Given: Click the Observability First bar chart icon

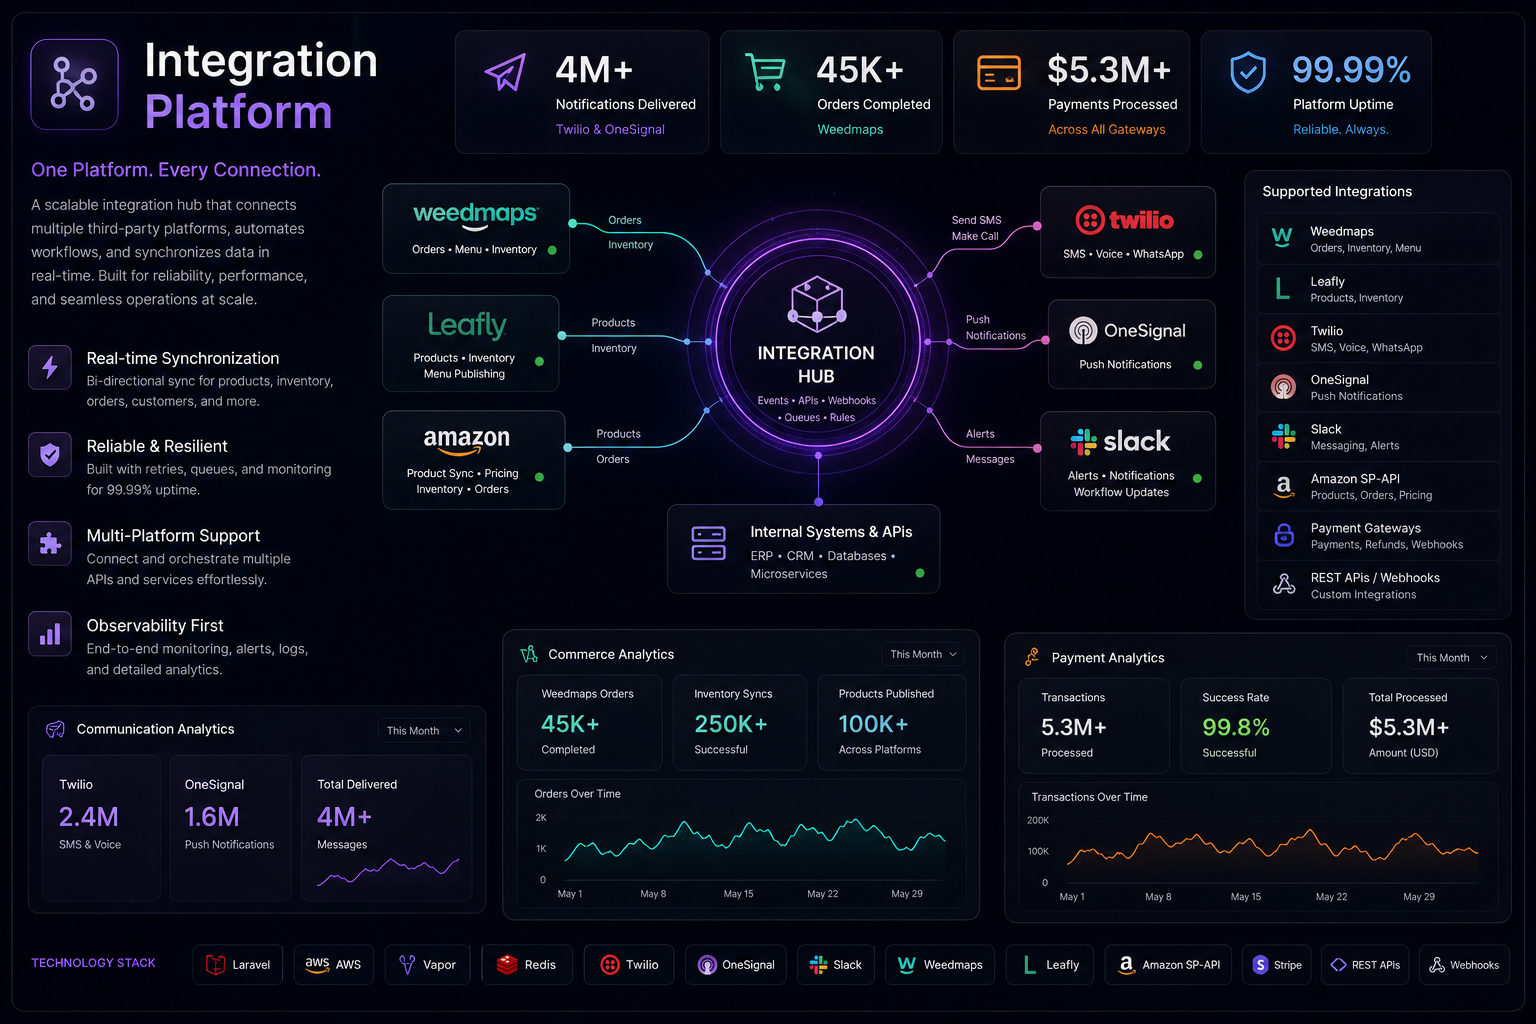Looking at the screenshot, I should [x=50, y=634].
